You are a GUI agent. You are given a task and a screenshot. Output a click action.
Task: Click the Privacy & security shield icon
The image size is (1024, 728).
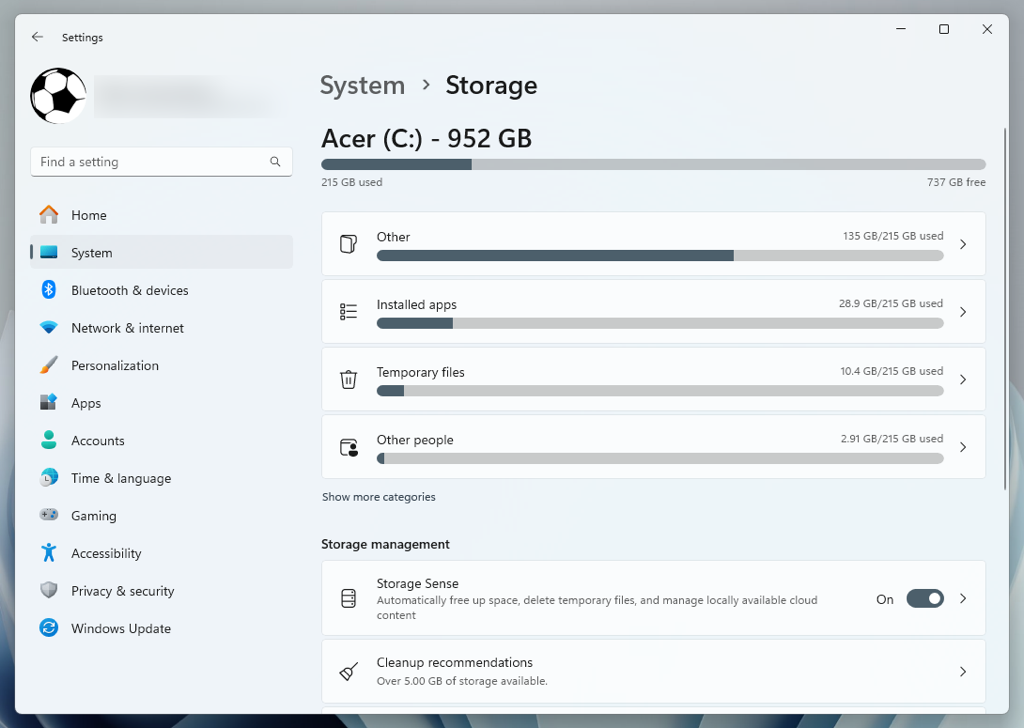49,590
